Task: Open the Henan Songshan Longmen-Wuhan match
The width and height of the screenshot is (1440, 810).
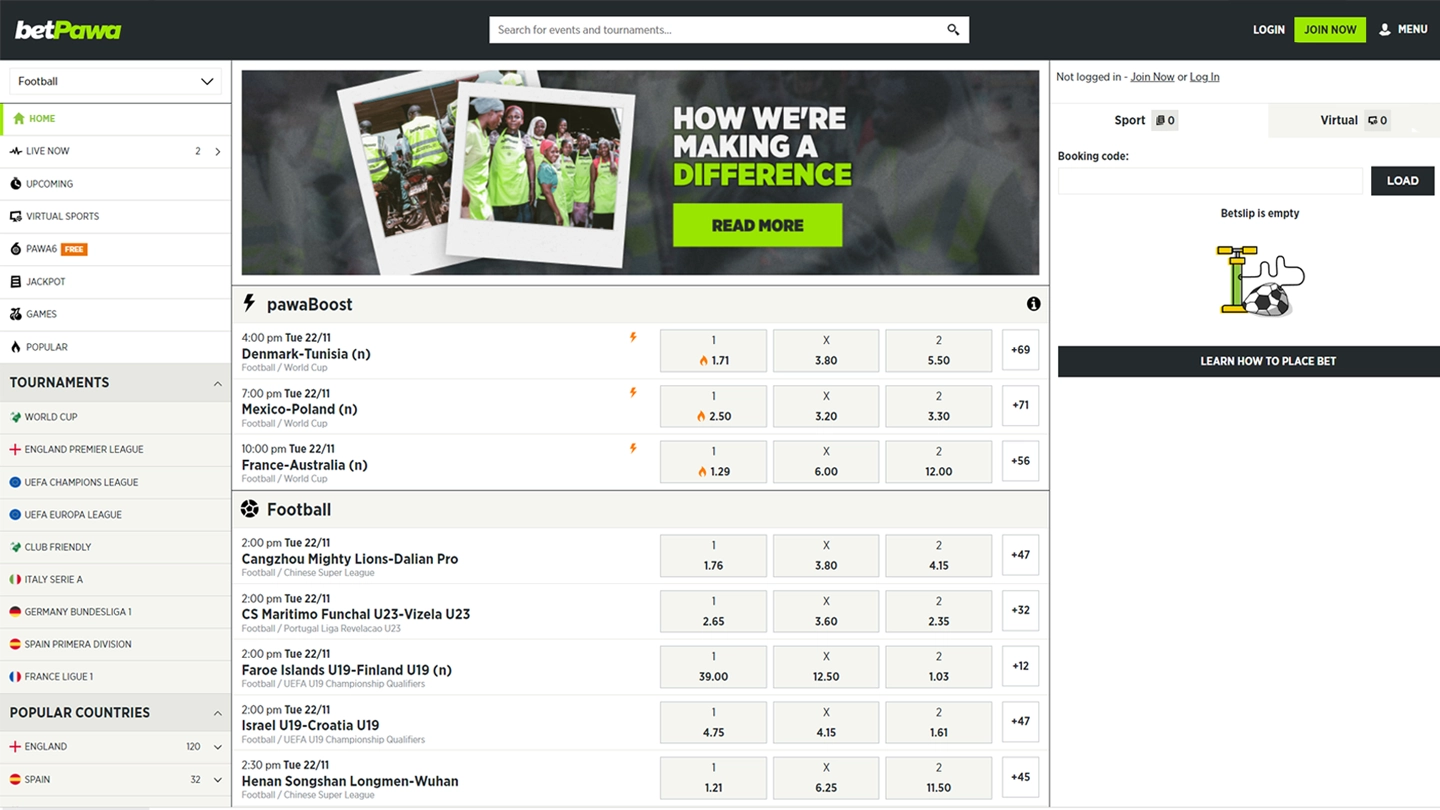Action: tap(350, 781)
